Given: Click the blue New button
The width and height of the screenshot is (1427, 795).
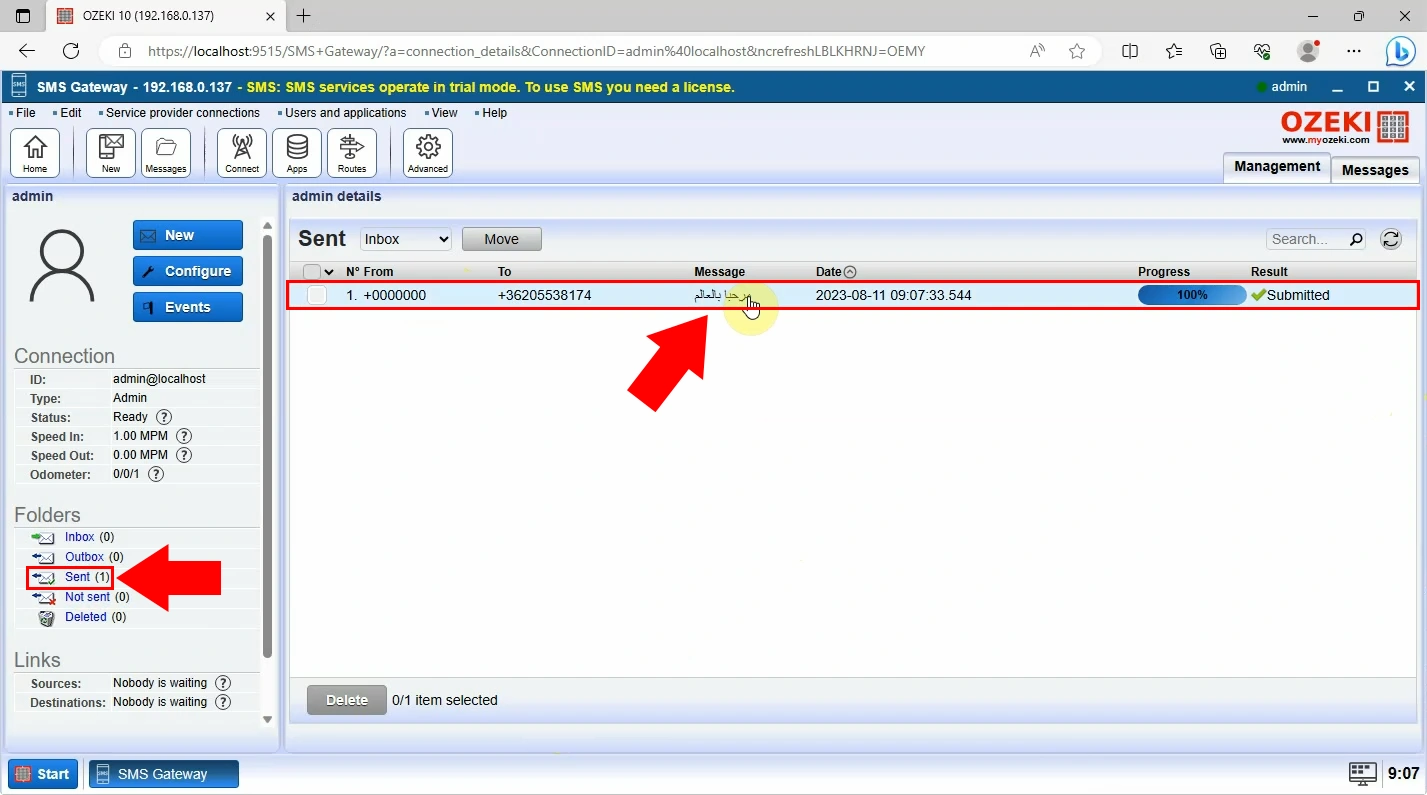Looking at the screenshot, I should pos(188,235).
